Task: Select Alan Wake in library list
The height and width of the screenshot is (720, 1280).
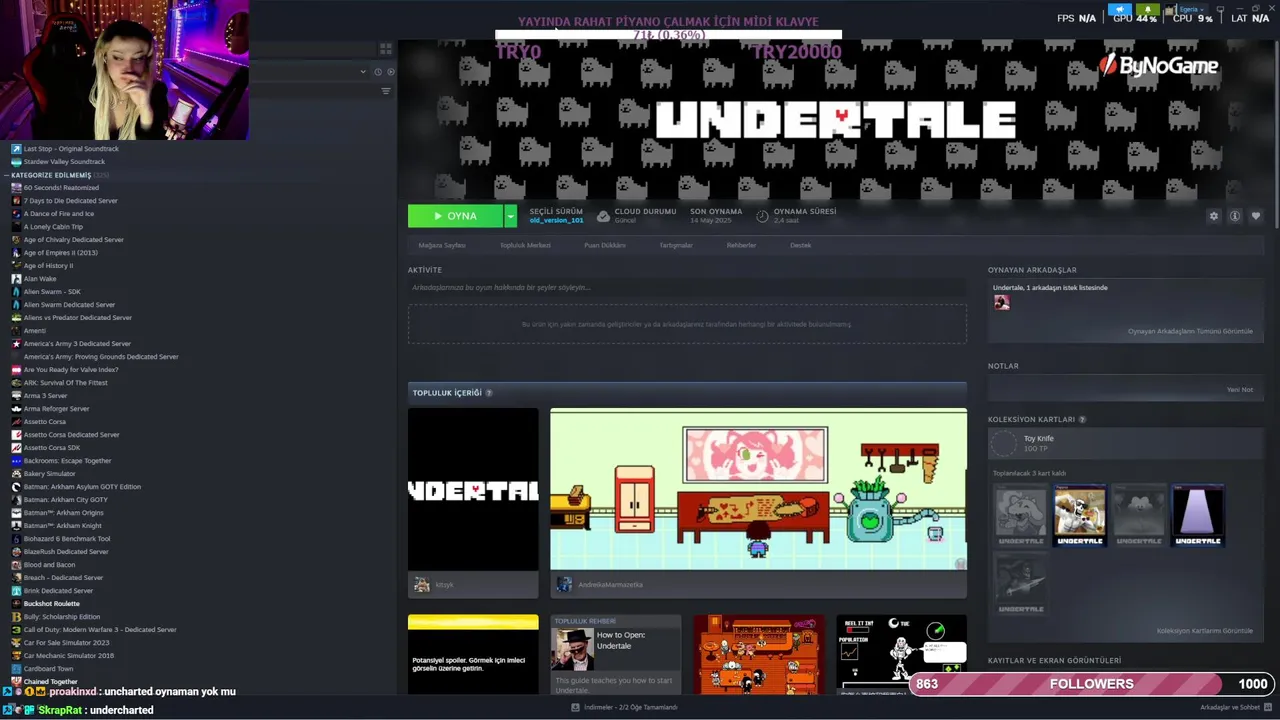Action: (40, 279)
